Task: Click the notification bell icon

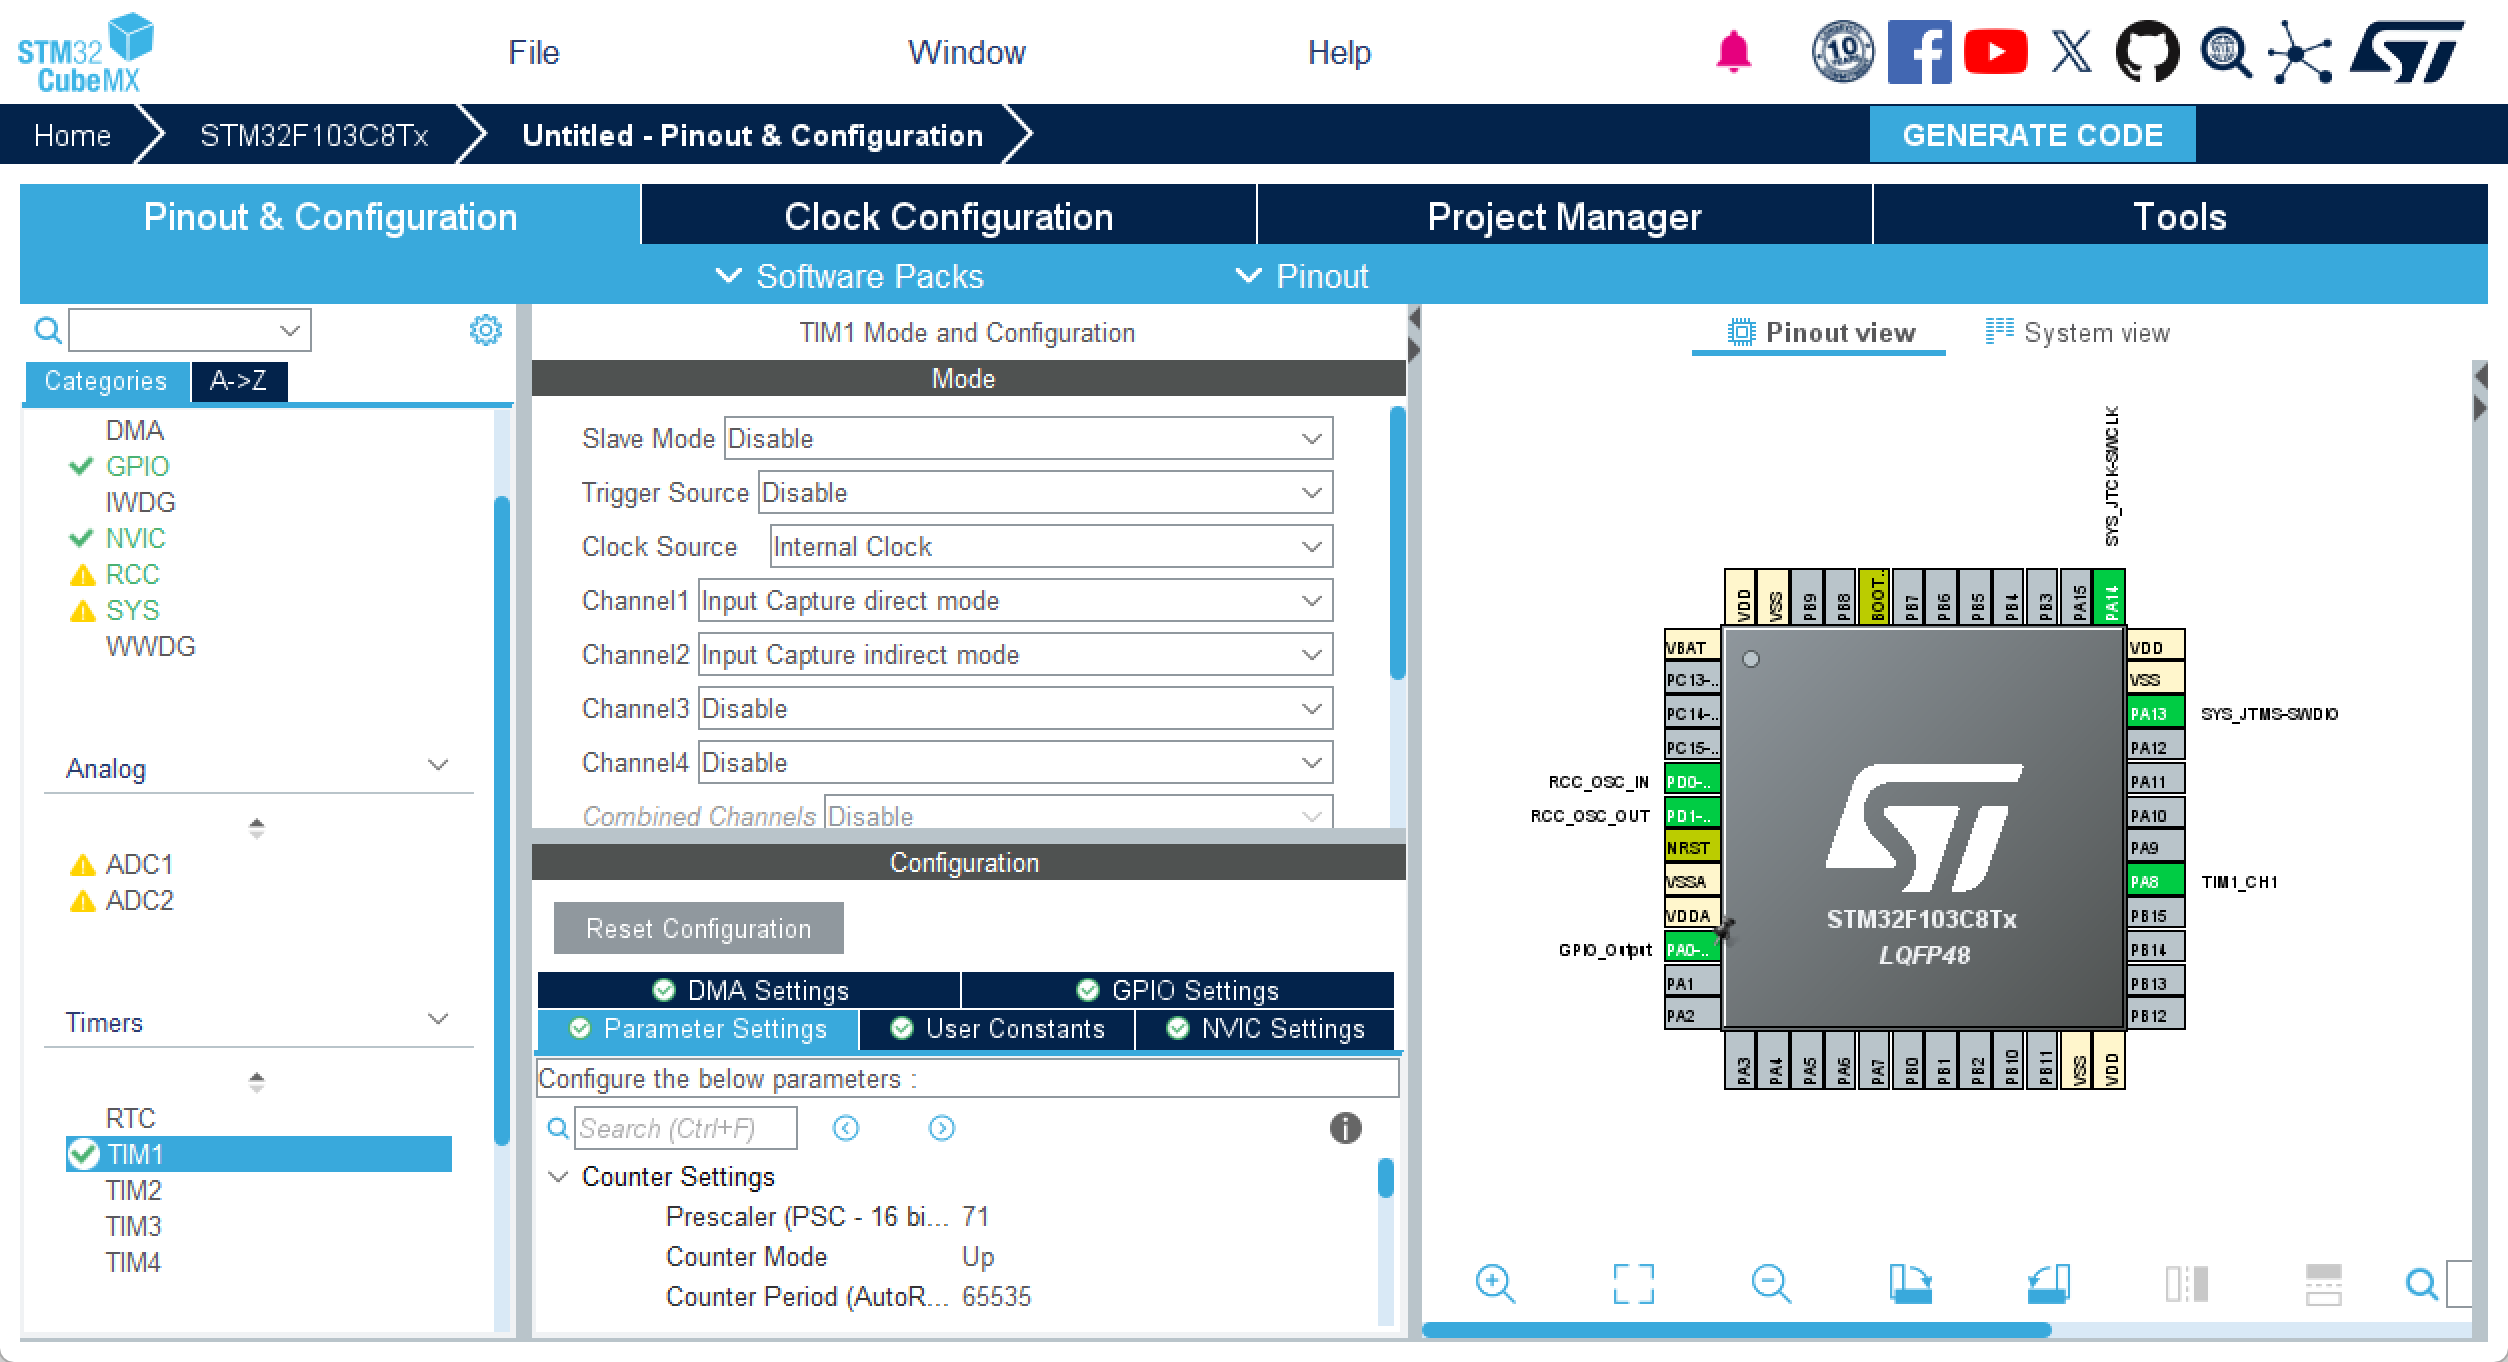Action: [1733, 52]
